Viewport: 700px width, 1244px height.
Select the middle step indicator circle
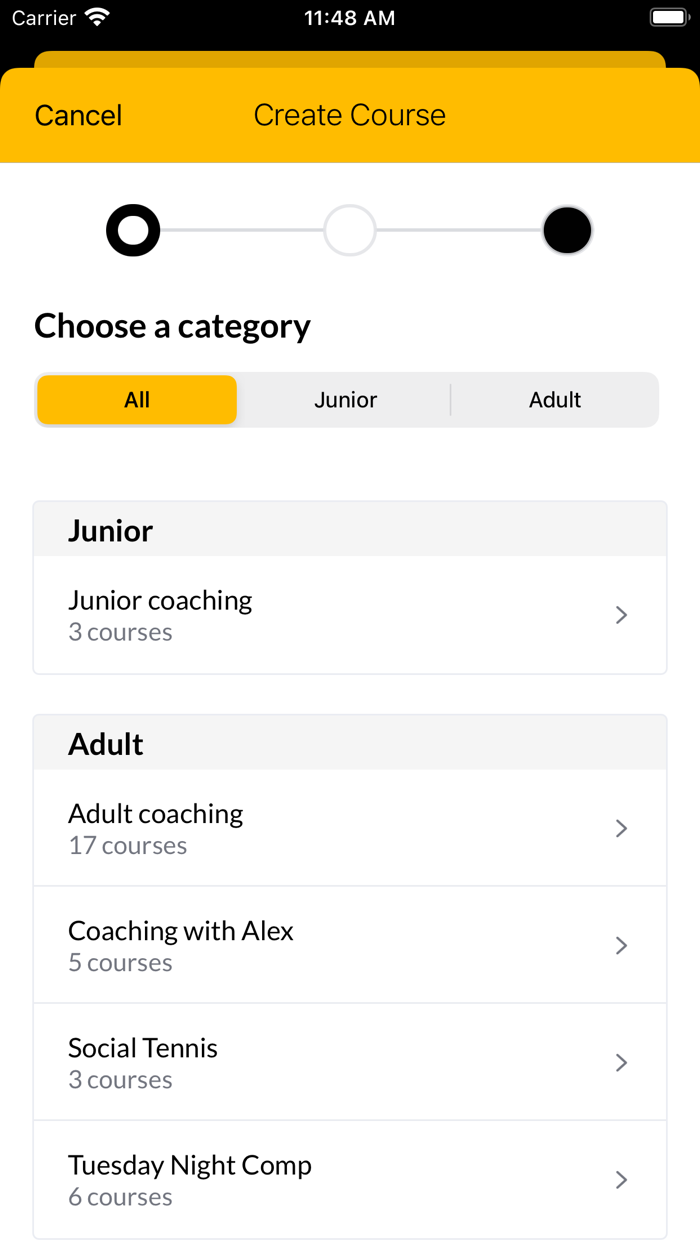(350, 230)
